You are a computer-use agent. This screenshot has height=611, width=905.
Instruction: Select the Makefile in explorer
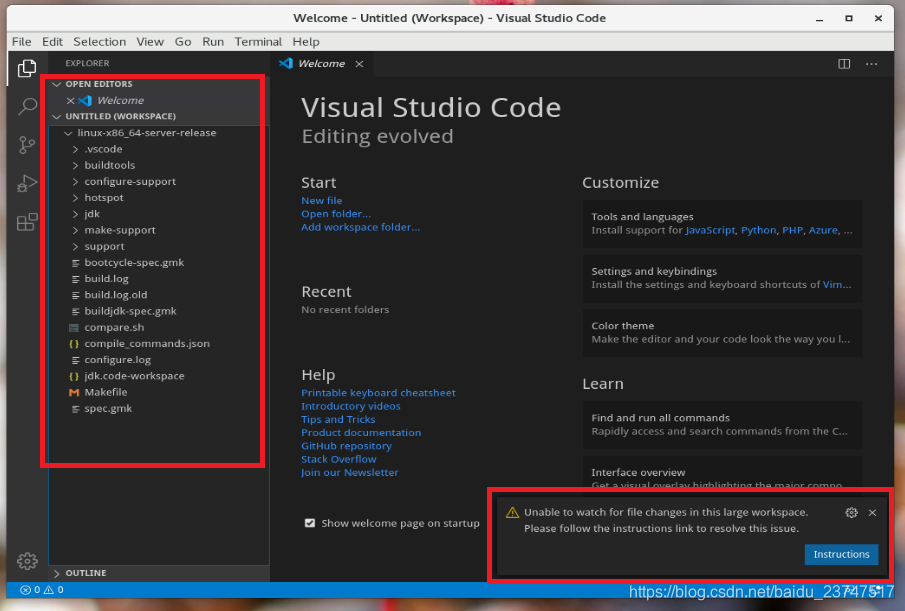pos(106,392)
